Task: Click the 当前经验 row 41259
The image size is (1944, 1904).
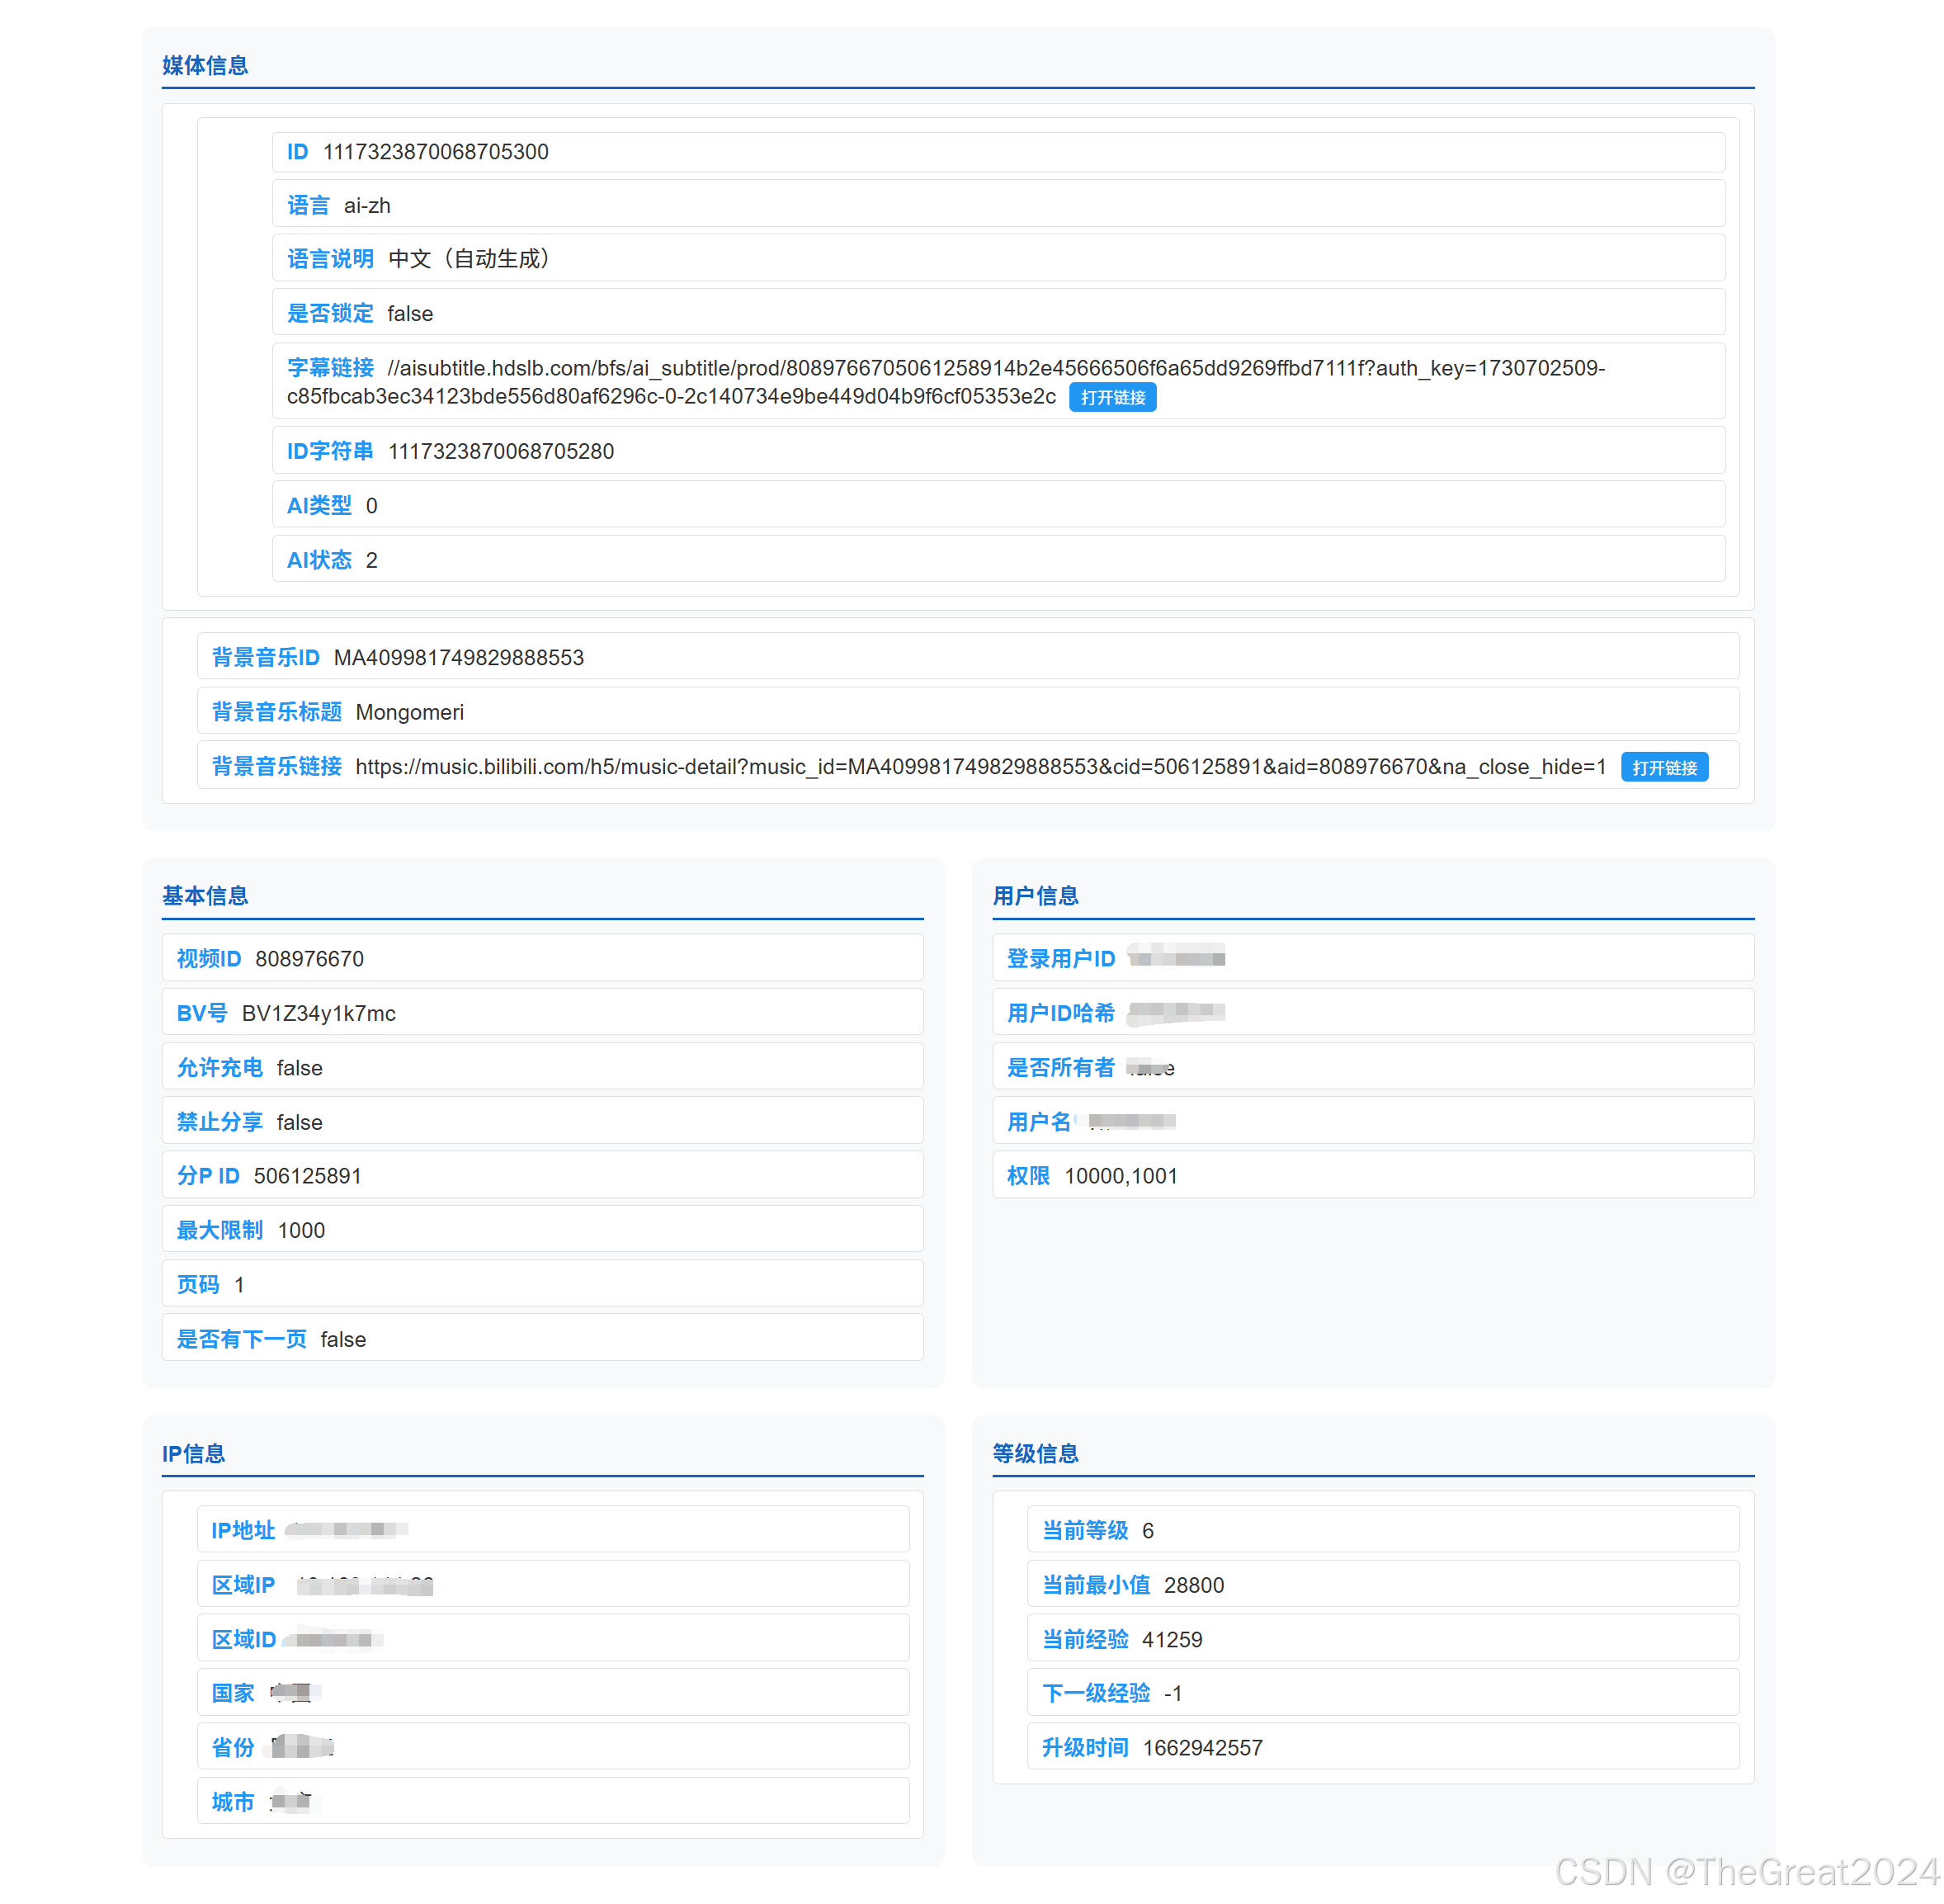Action: pos(1171,1639)
